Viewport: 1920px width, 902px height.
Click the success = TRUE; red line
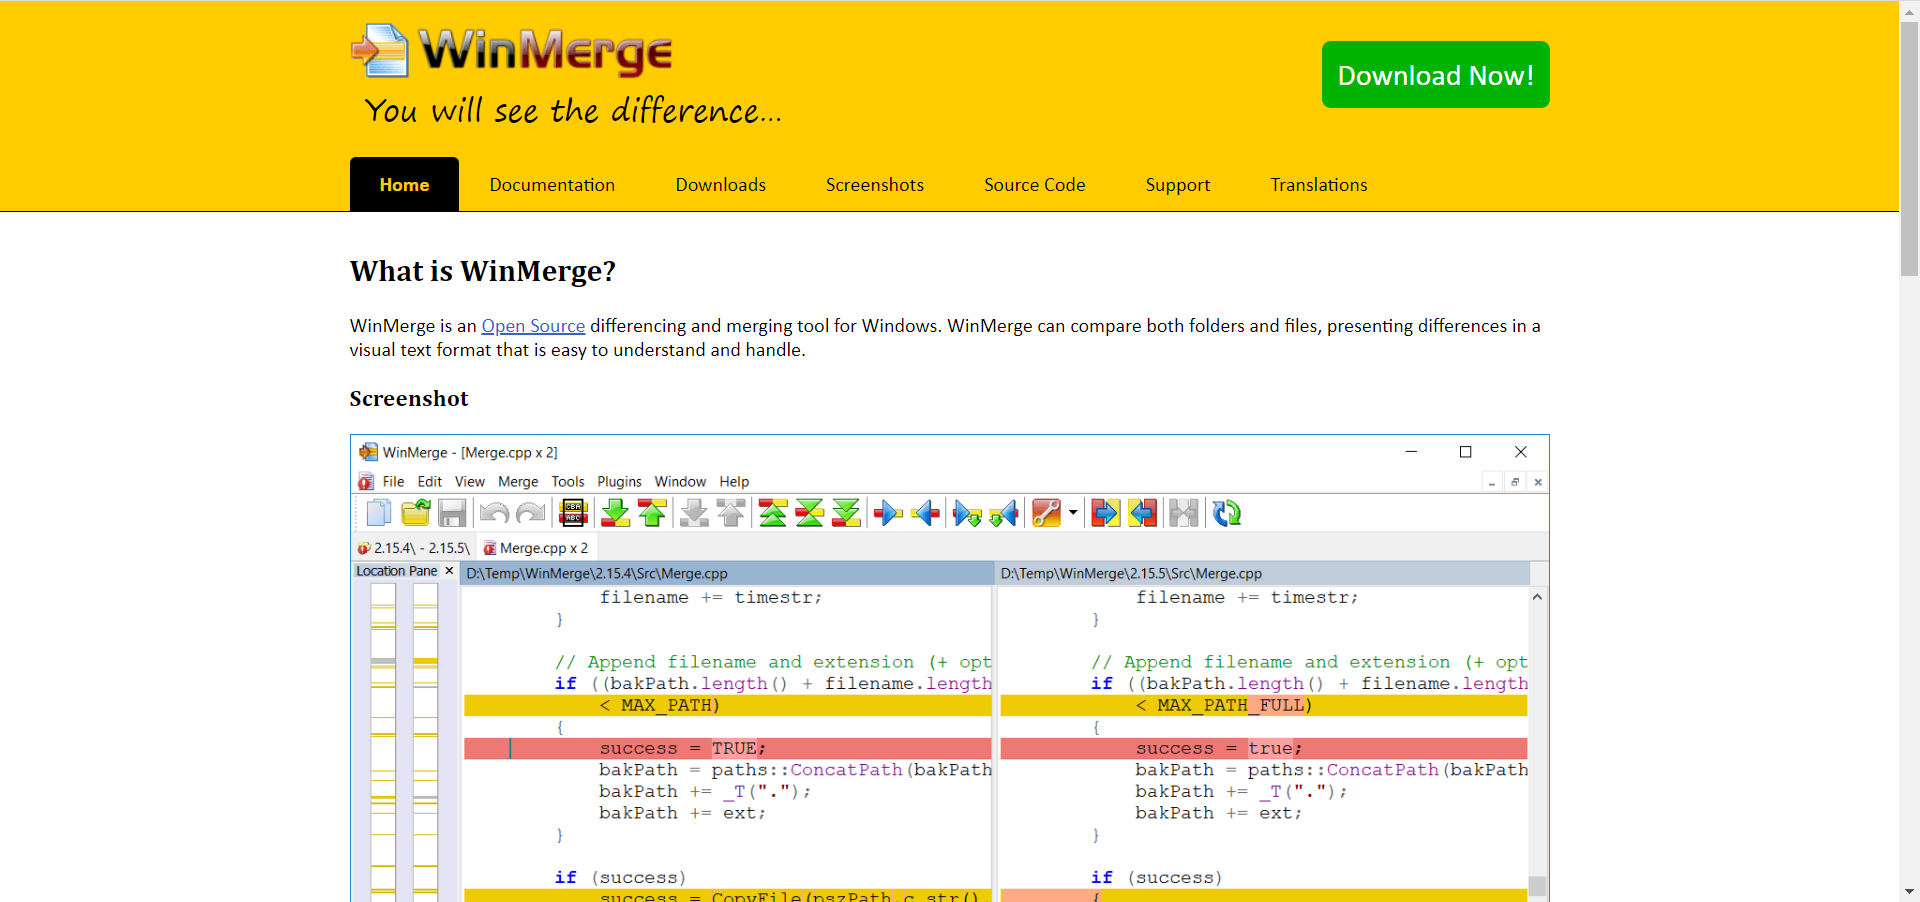click(x=727, y=749)
